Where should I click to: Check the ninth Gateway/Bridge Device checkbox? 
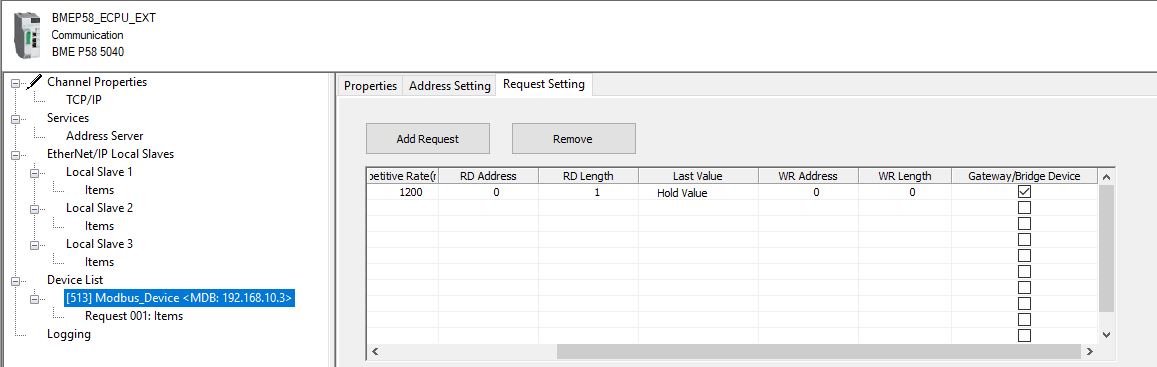point(1024,320)
